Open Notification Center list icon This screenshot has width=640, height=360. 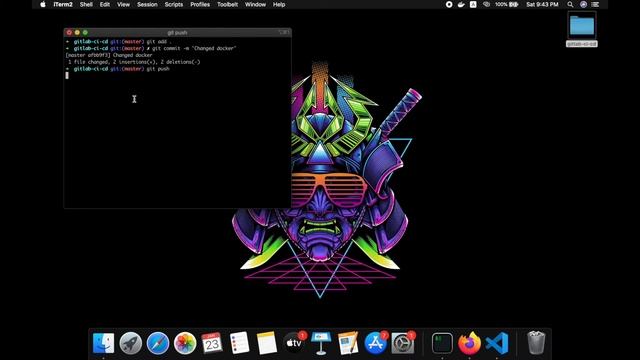596,4
